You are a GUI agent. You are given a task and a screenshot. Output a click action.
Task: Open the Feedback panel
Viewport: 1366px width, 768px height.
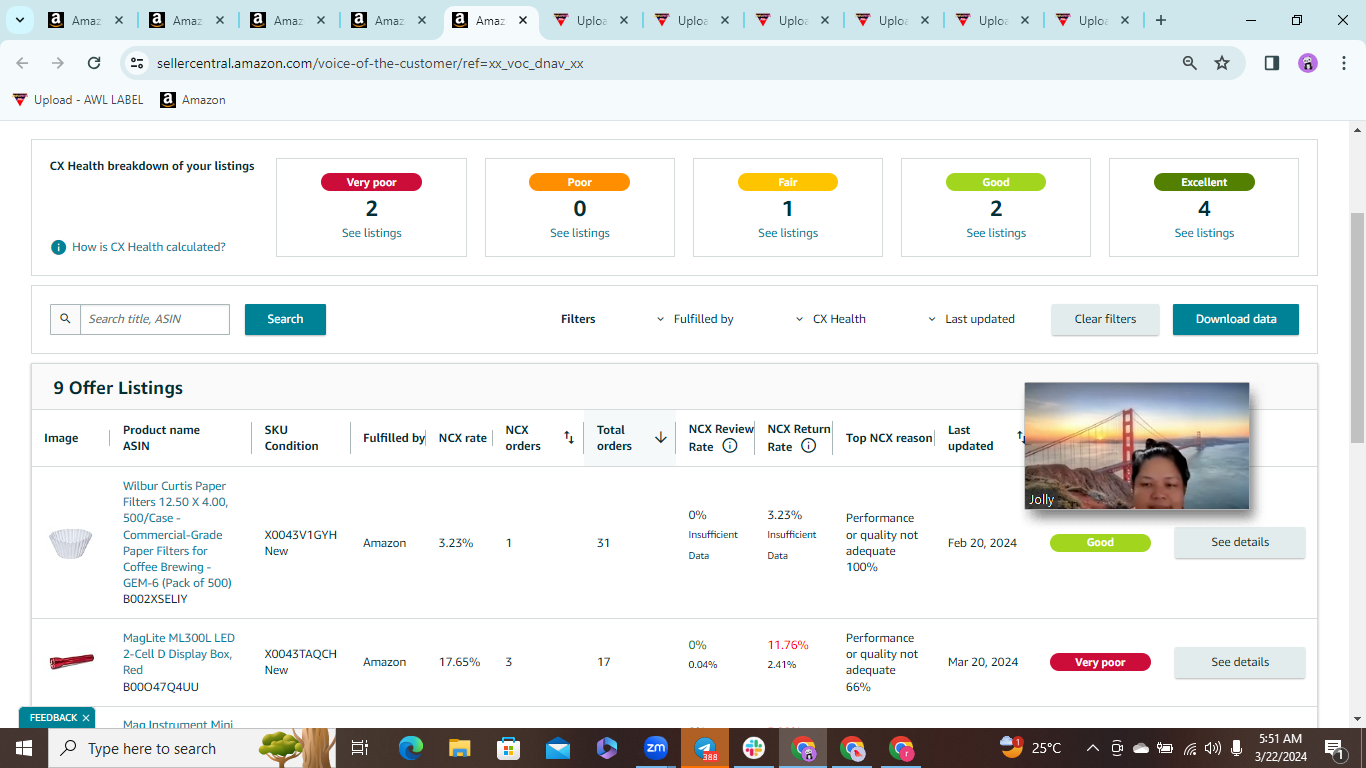point(53,718)
